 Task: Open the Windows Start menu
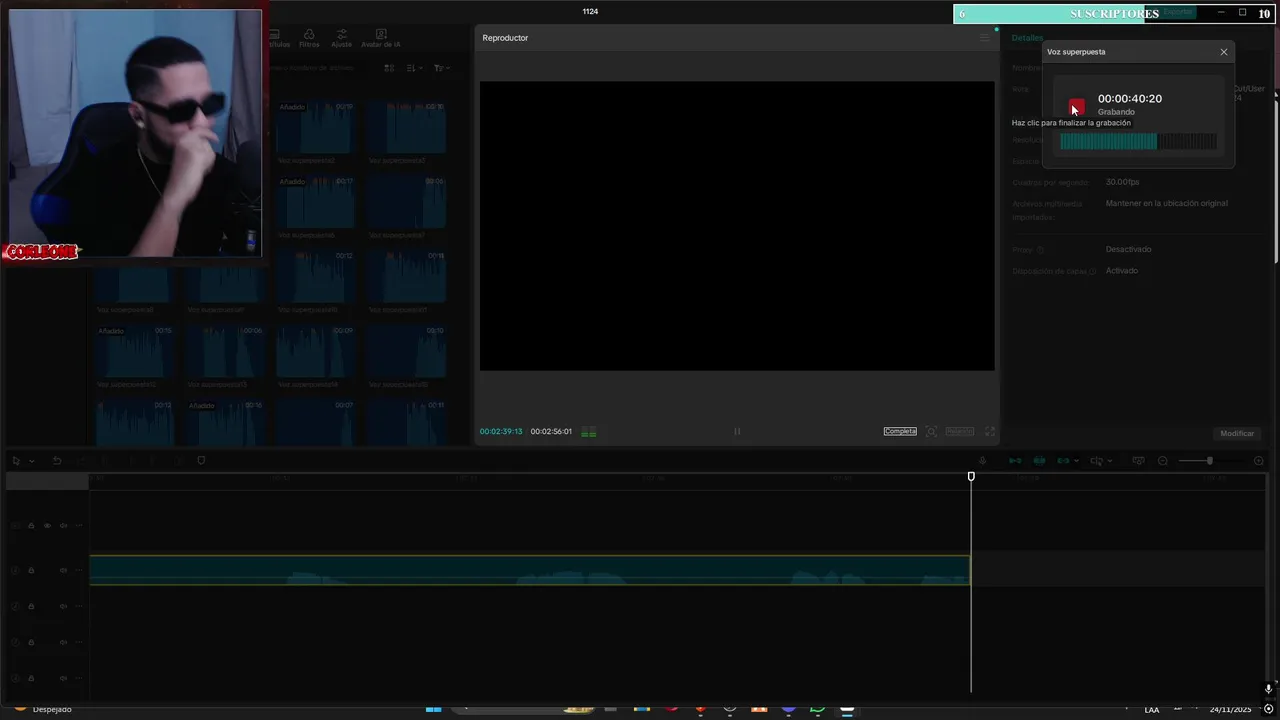pos(433,710)
